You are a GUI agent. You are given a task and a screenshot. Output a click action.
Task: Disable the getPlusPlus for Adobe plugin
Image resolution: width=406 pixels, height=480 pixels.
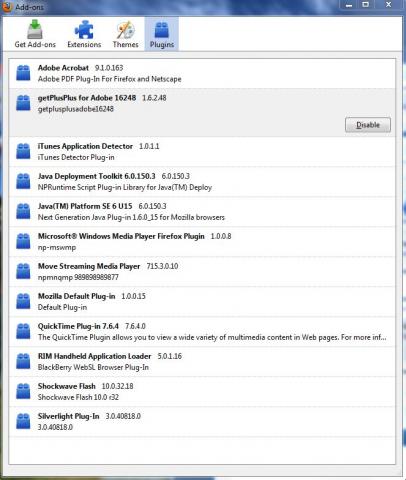pyautogui.click(x=368, y=125)
